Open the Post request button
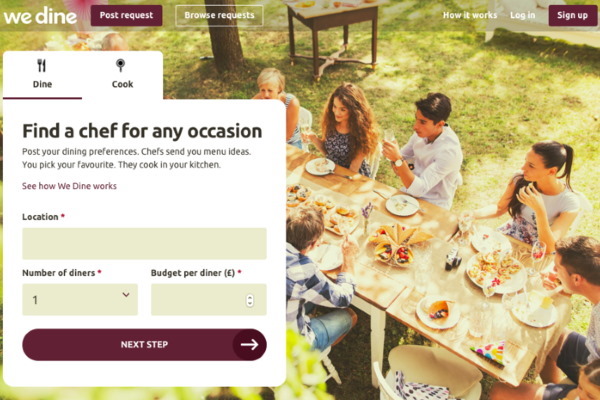This screenshot has height=400, width=600. click(x=126, y=15)
